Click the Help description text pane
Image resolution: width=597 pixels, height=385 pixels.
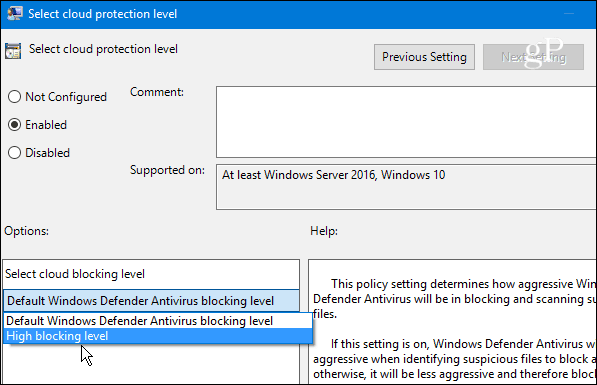[x=452, y=322]
